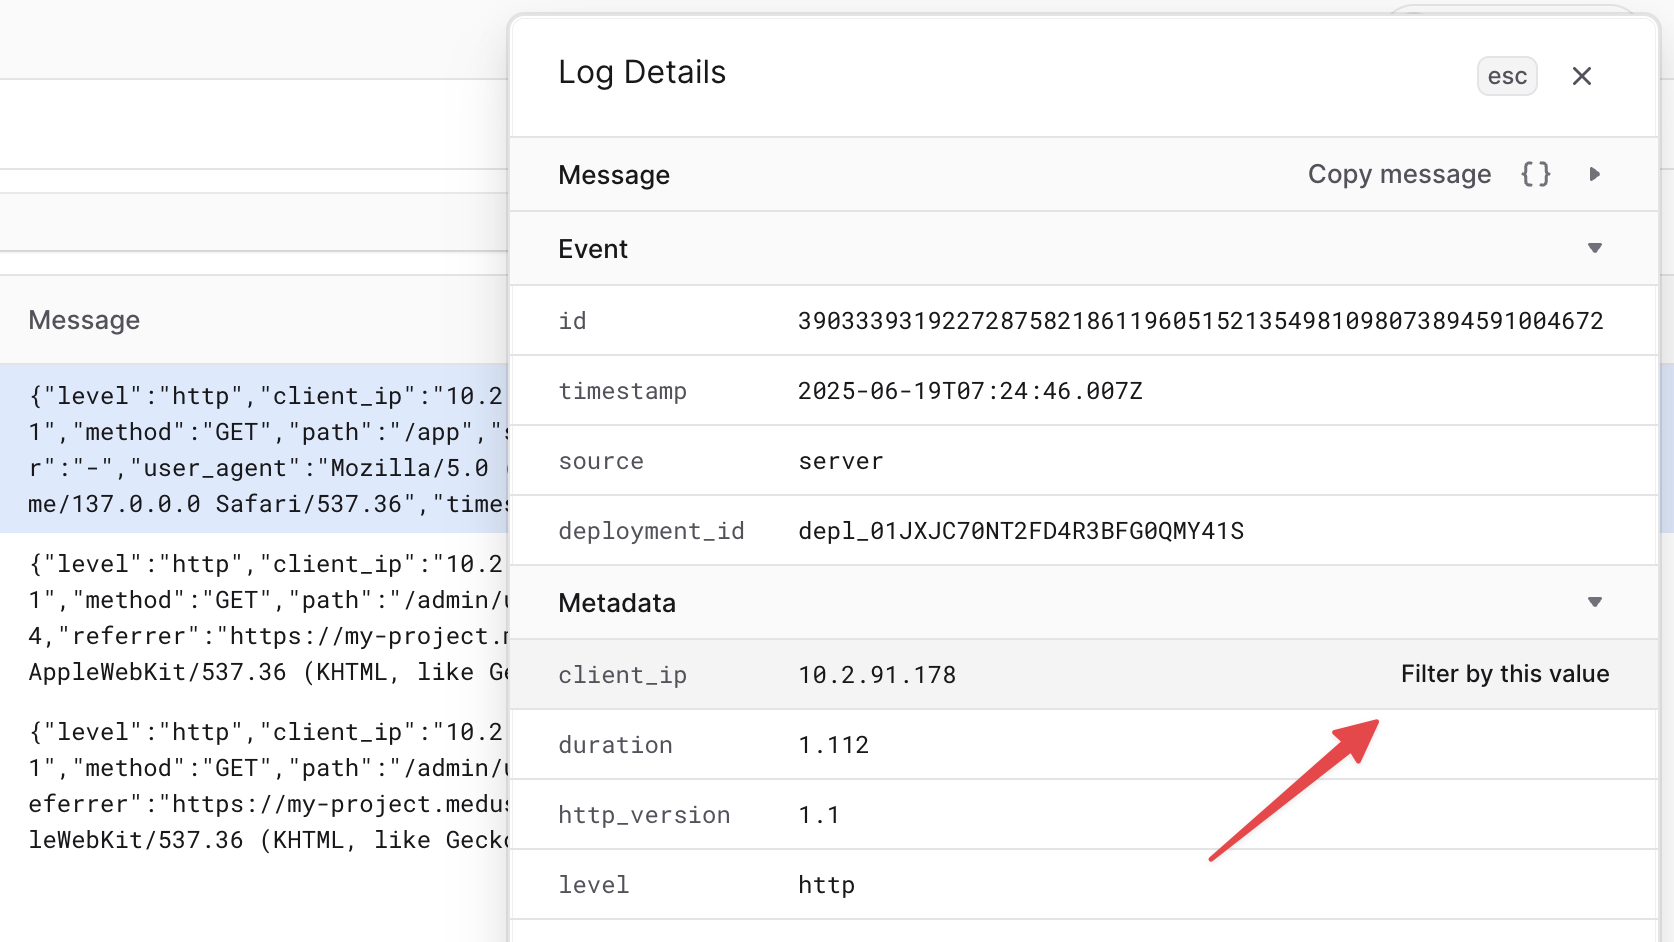Select the id value starting with 3903
This screenshot has width=1674, height=942.
1200,320
